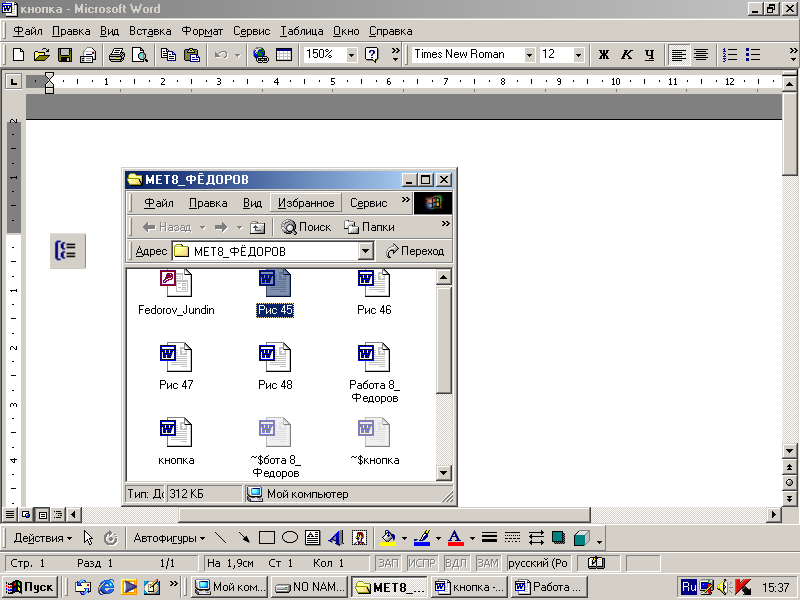Insert a text box
This screenshot has height=600, width=800.
[x=312, y=538]
